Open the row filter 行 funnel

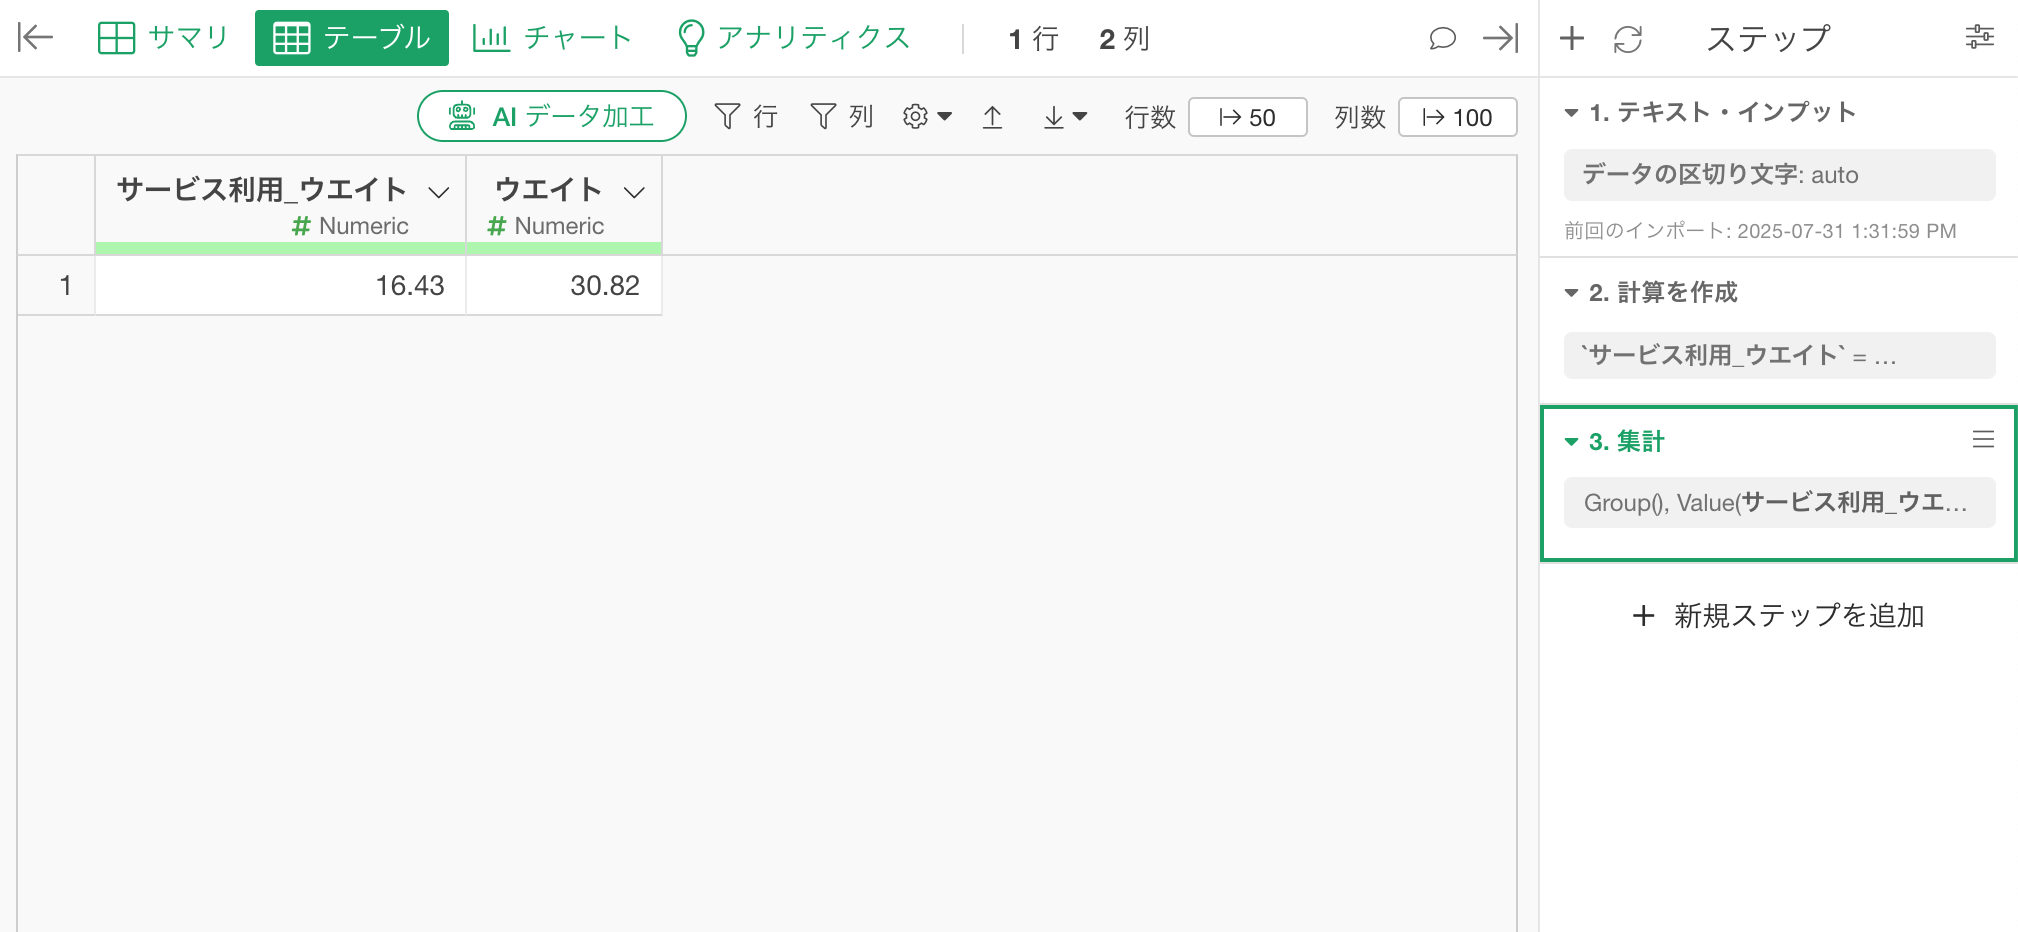[x=746, y=117]
